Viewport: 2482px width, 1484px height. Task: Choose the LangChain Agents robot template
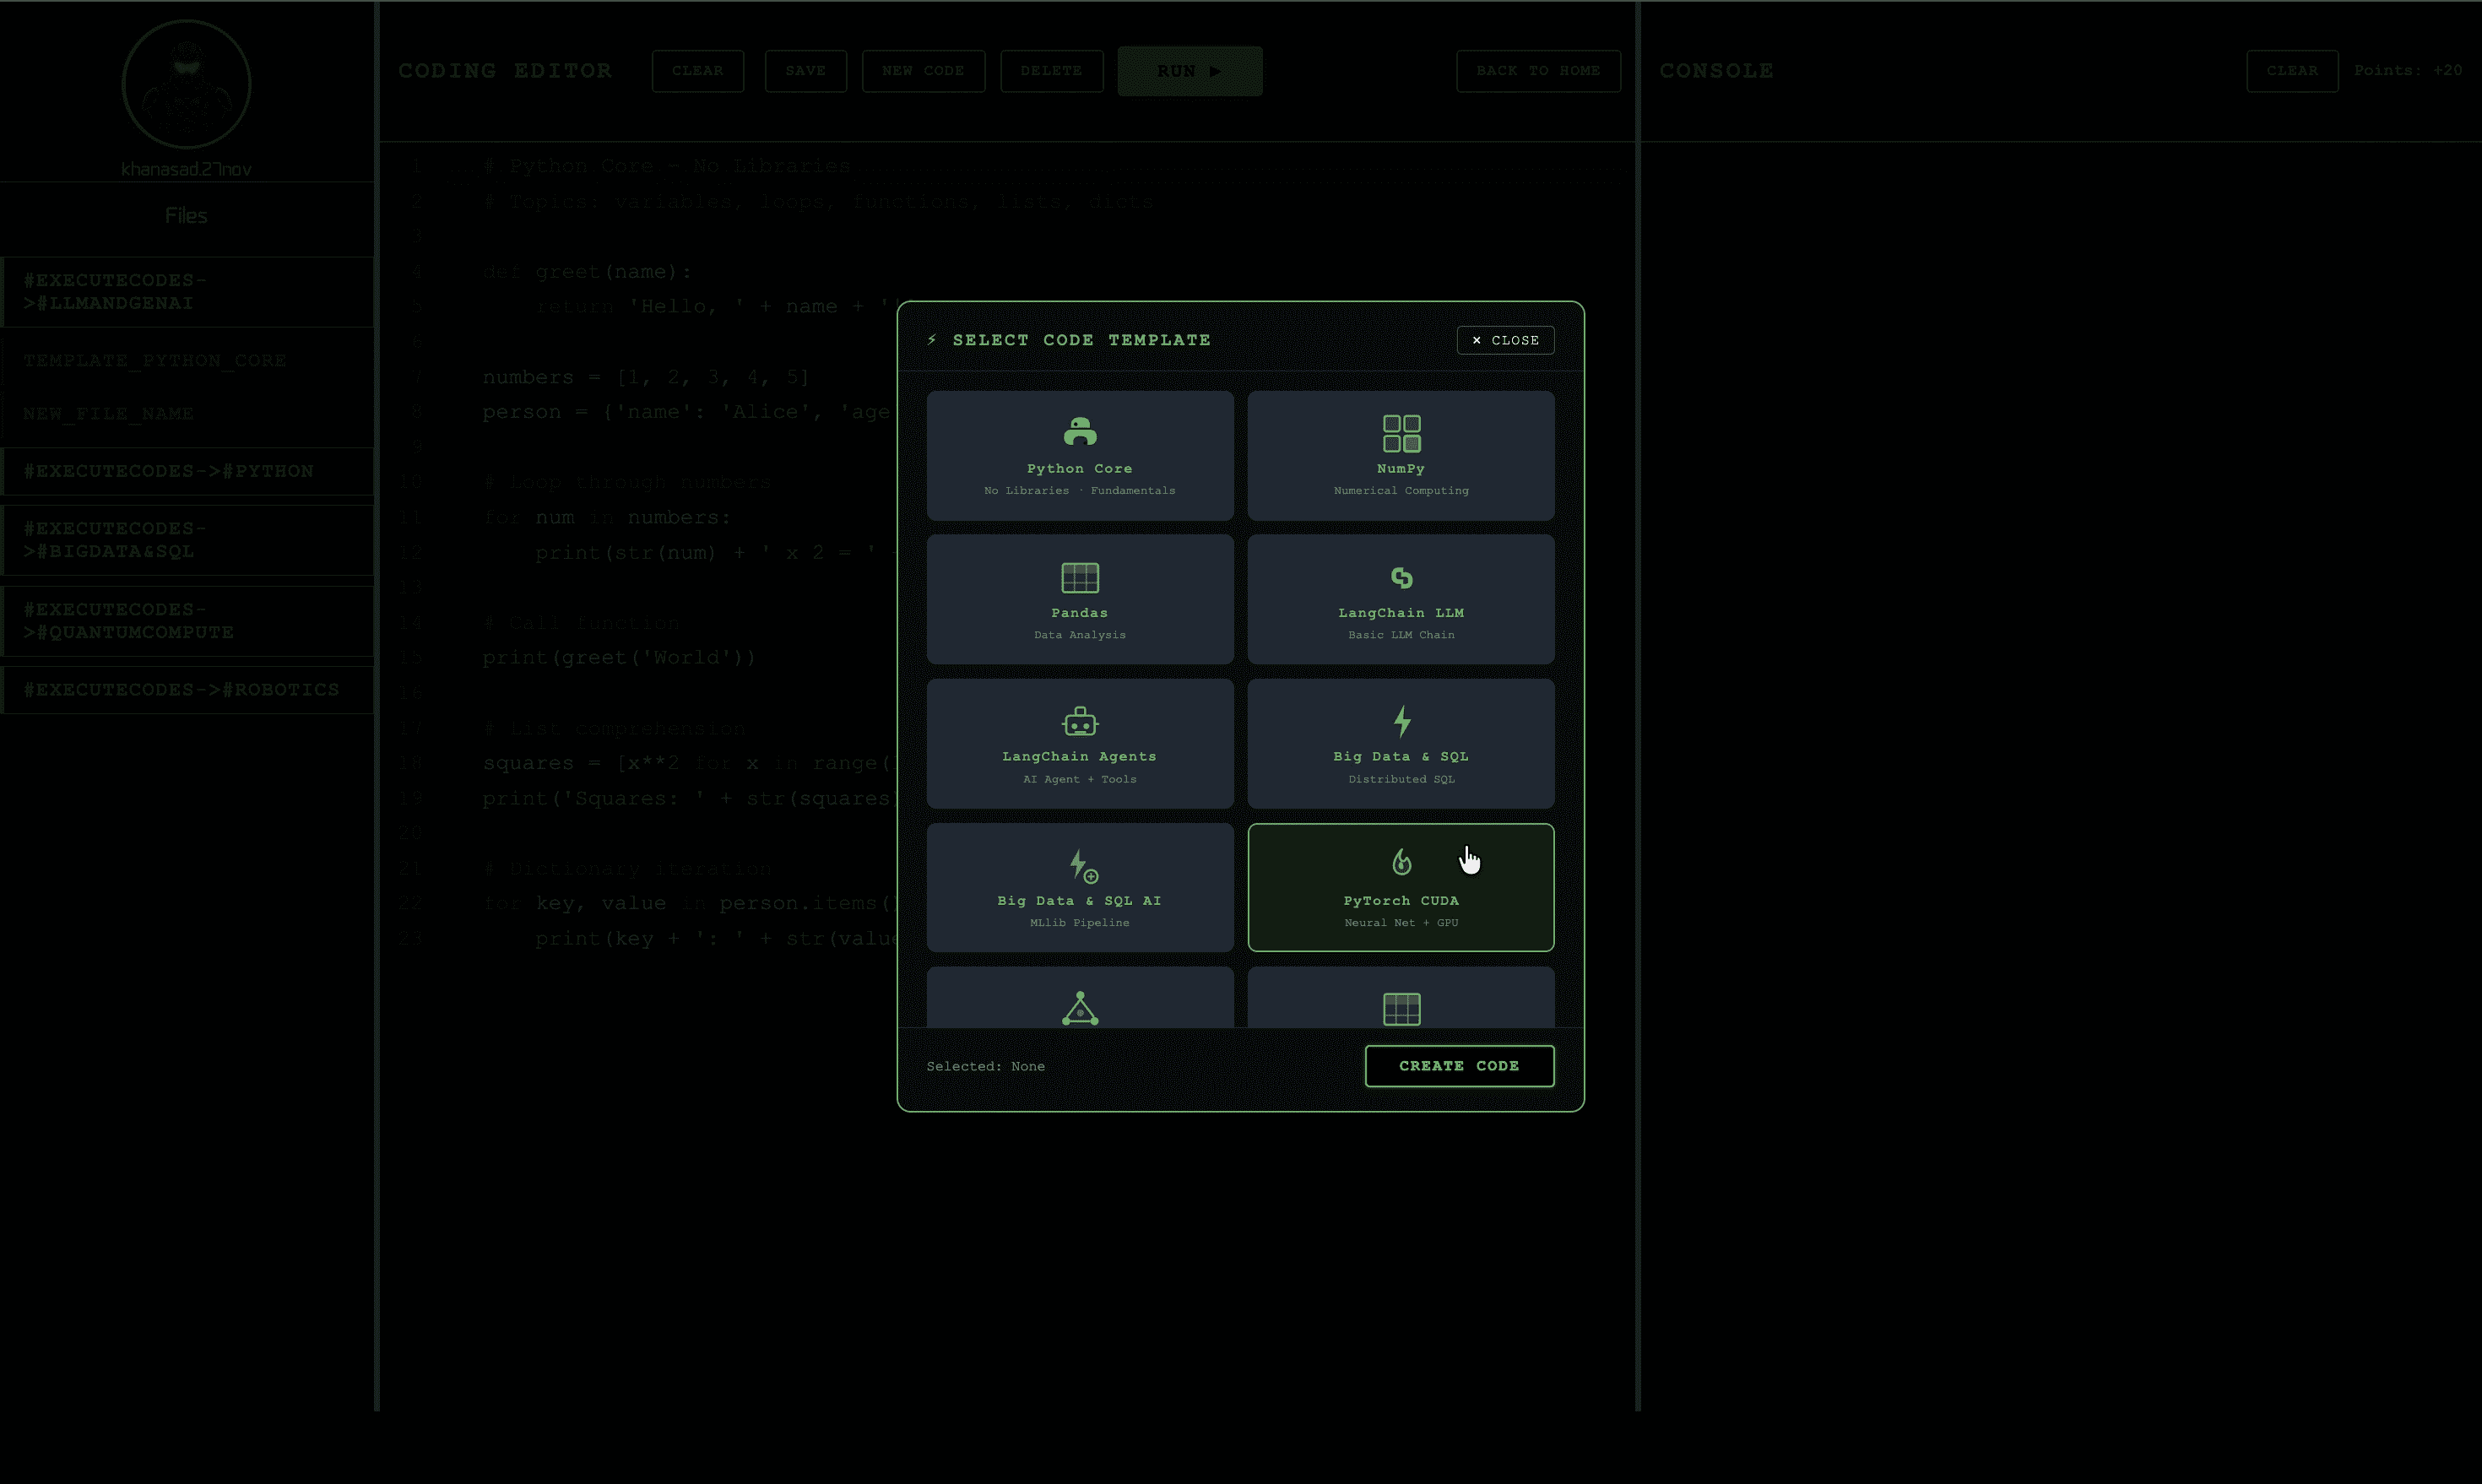coord(1080,743)
